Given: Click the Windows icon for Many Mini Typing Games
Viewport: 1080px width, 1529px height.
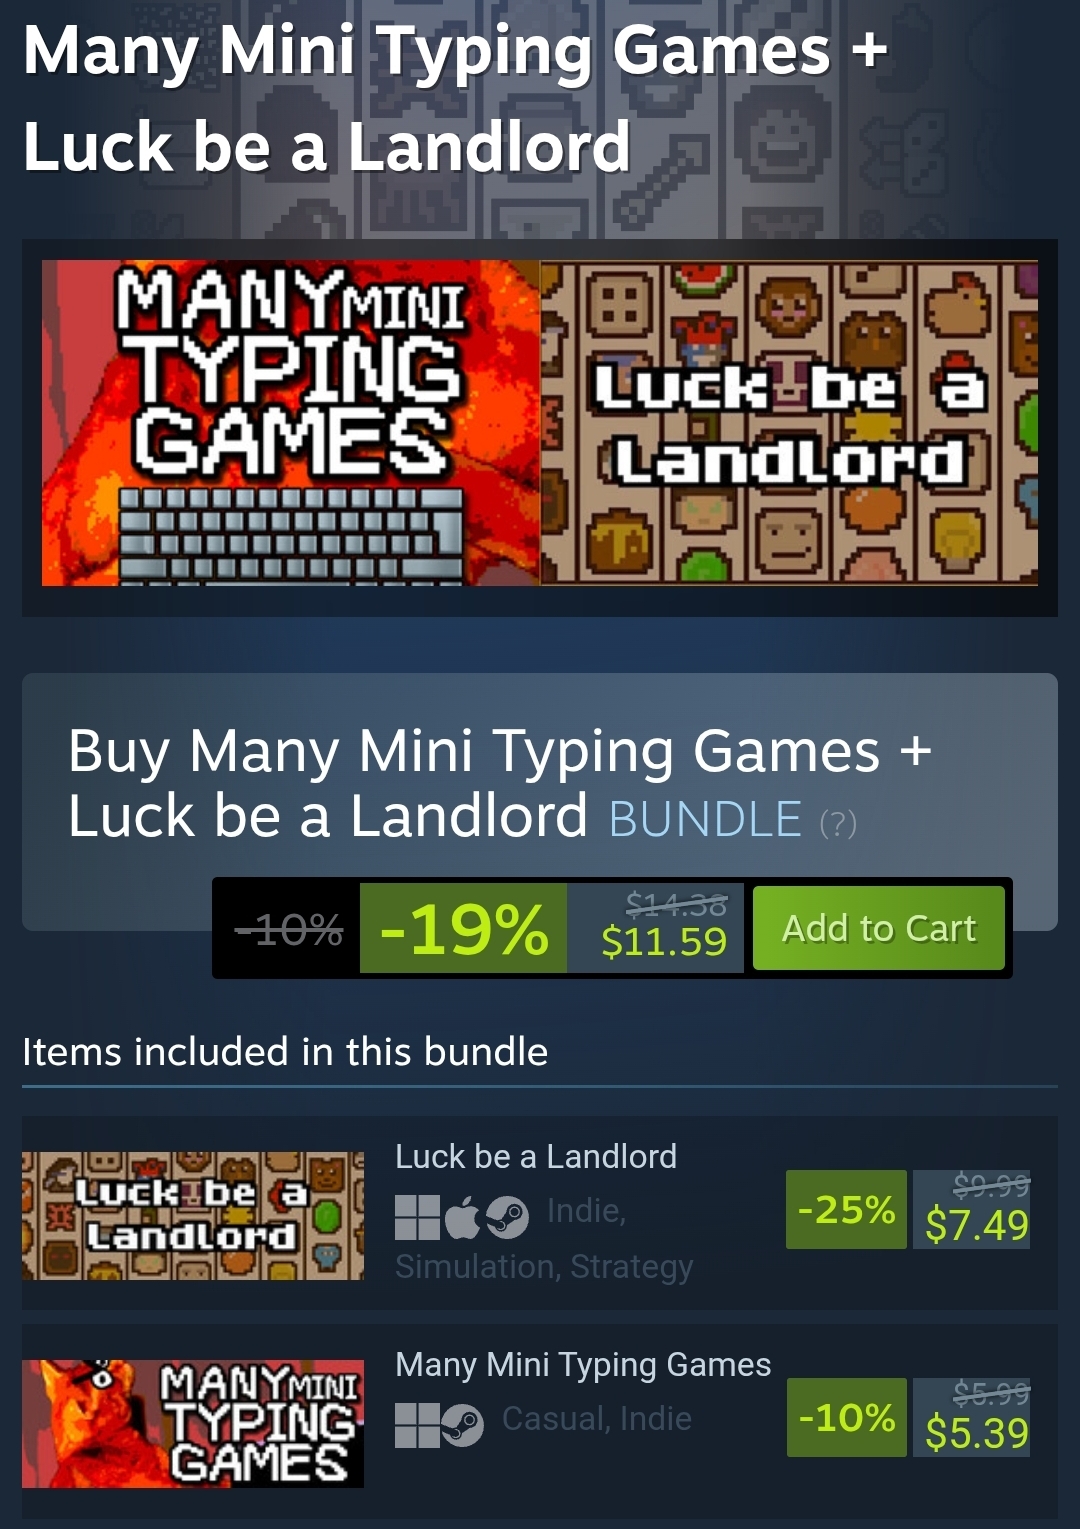Looking at the screenshot, I should [x=417, y=1425].
